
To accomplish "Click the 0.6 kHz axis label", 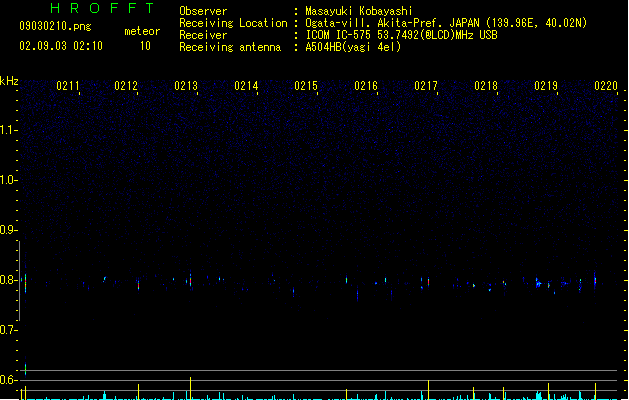I will coord(8,380).
